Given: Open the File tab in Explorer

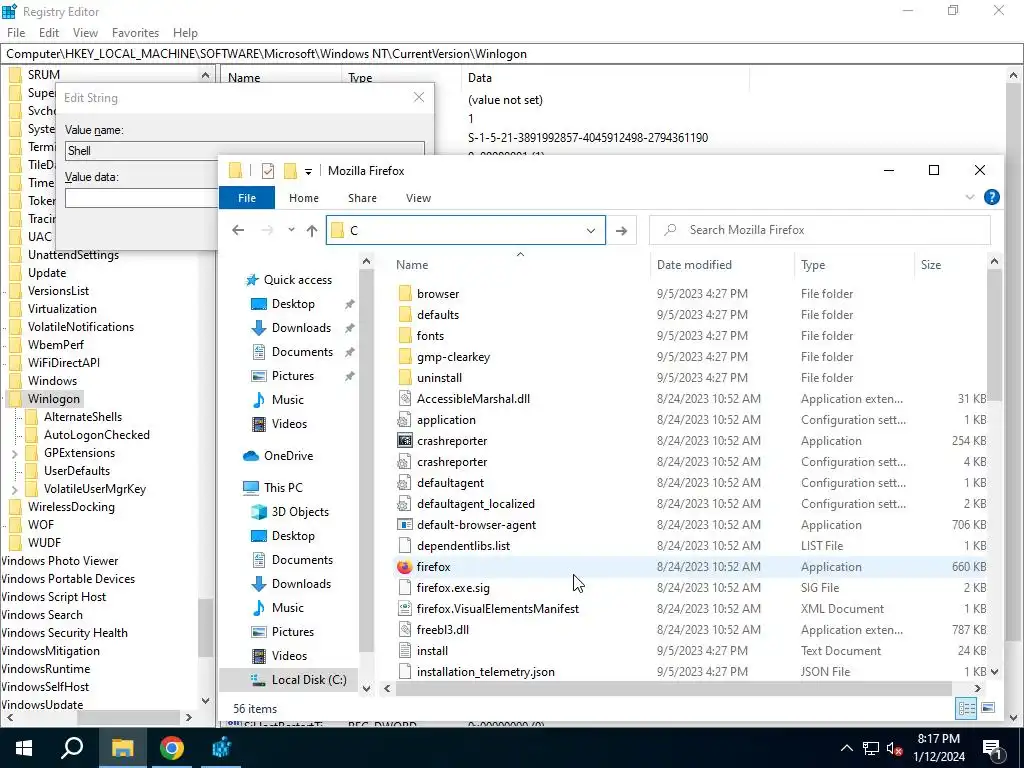Looking at the screenshot, I should (247, 198).
